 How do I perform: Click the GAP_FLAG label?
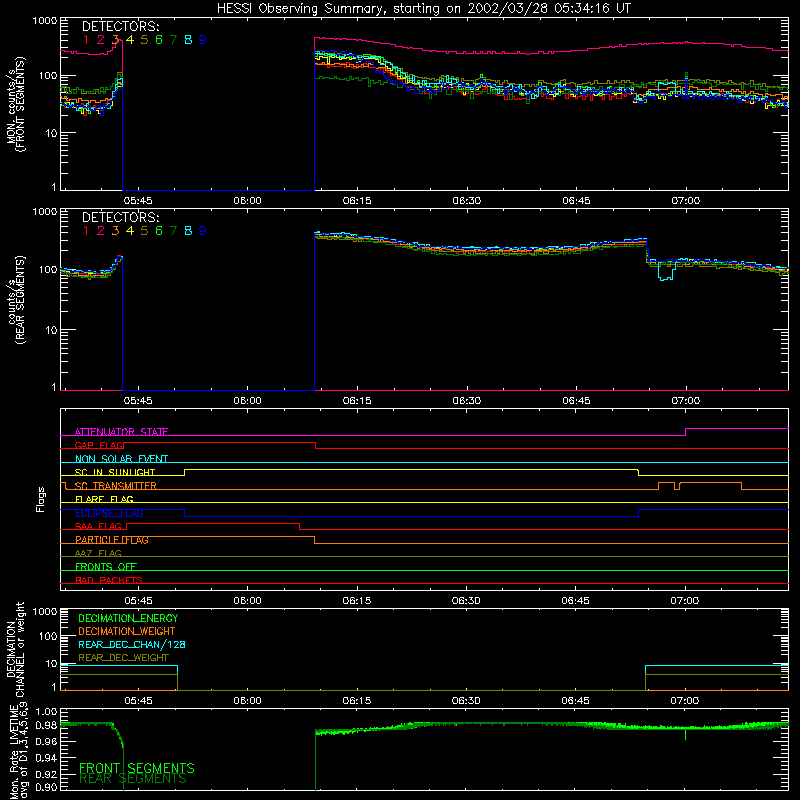point(99,445)
